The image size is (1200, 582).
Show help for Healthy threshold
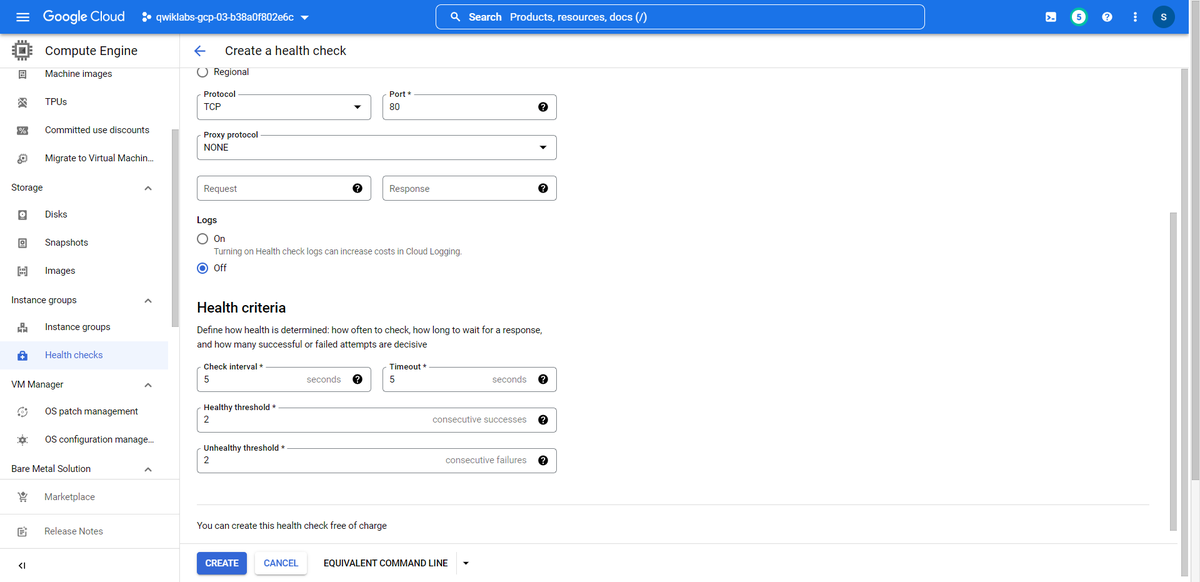(542, 420)
